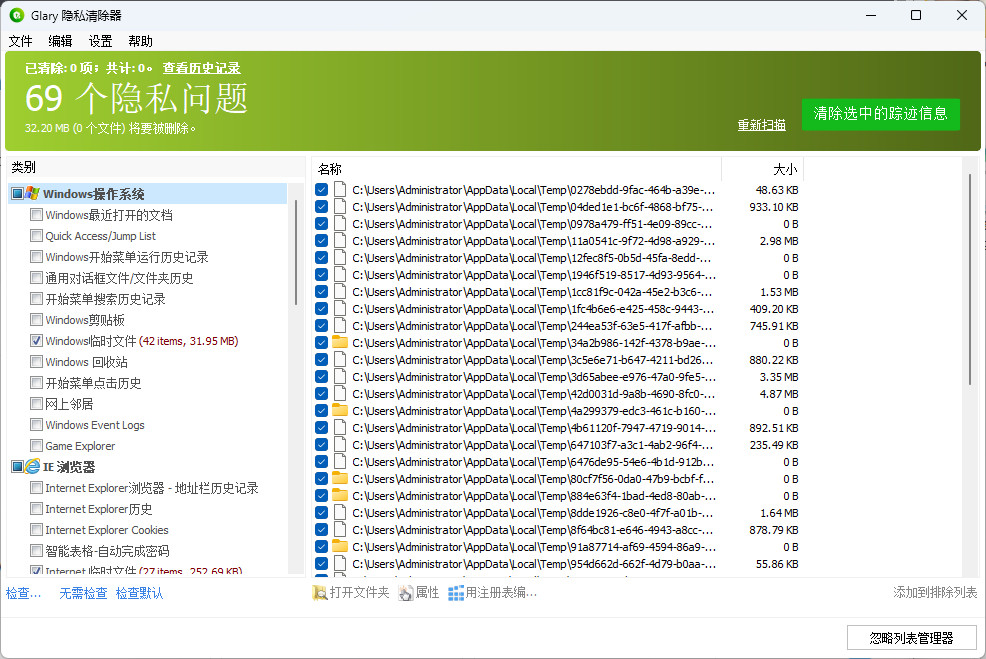Viewport: 986px width, 659px height.
Task: Click the file list vertical scrollbar
Action: tap(970, 279)
